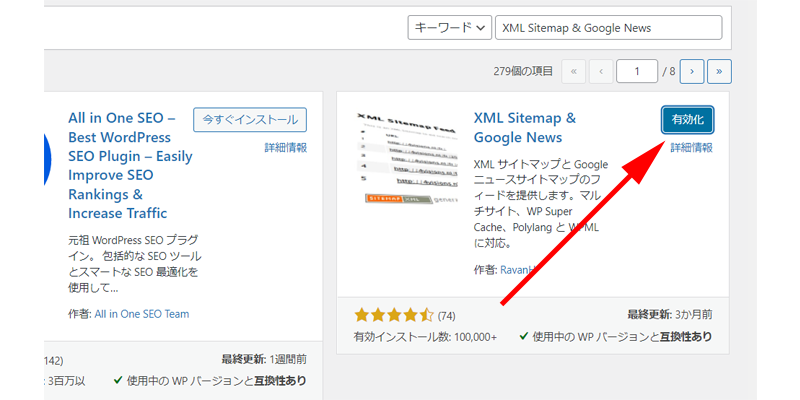Click the XML Sitemap Feed plugin thumbnail
The height and width of the screenshot is (400, 800).
click(x=406, y=158)
